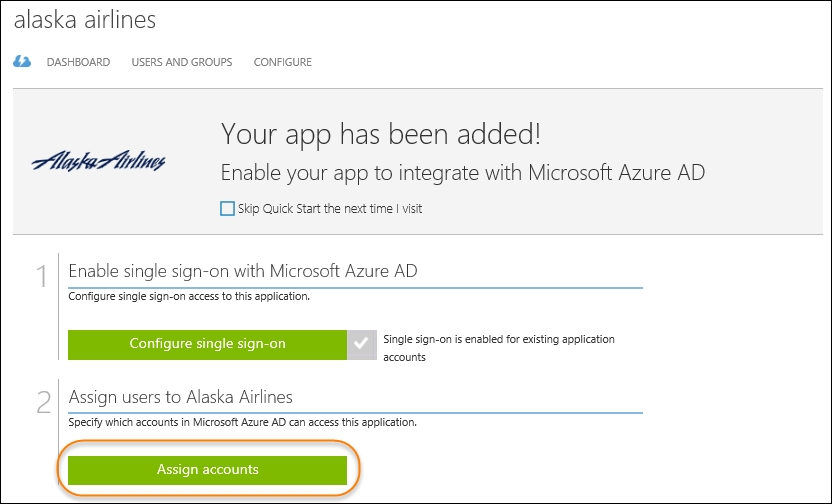832x504 pixels.
Task: Click the Assign accounts button
Action: (207, 470)
